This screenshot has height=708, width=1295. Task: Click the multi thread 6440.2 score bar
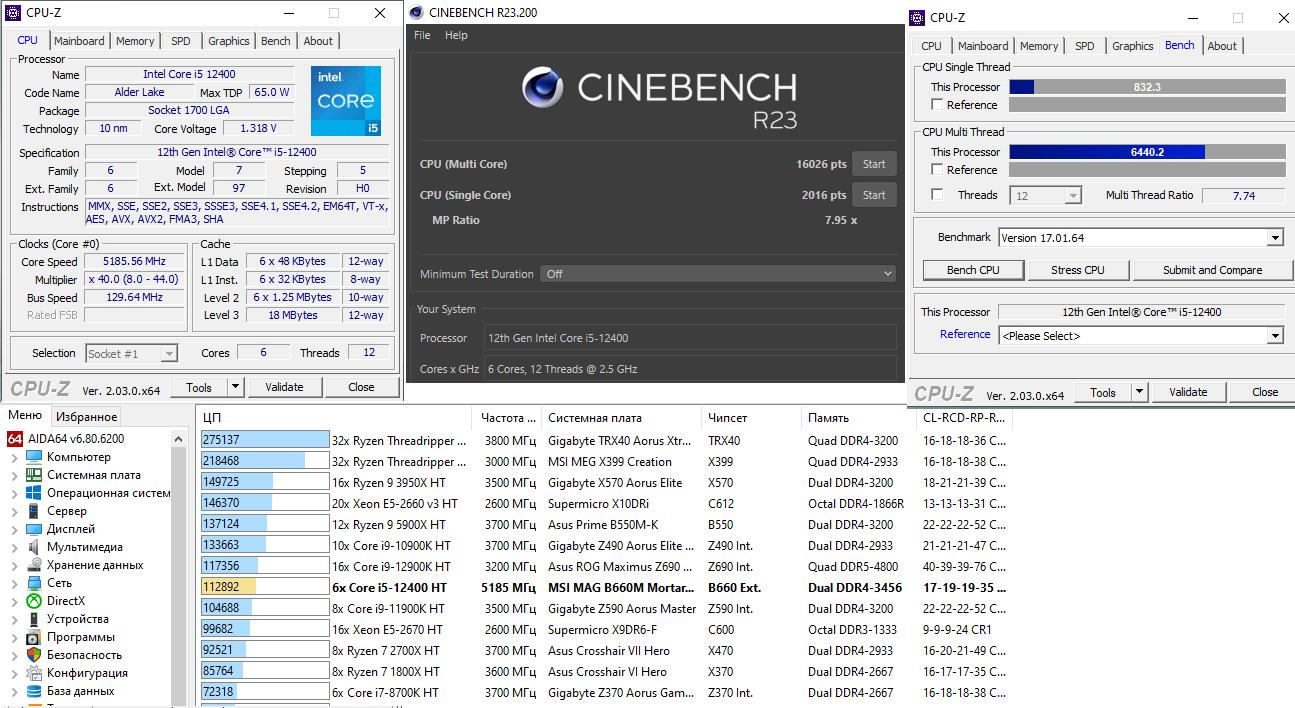(x=1147, y=152)
